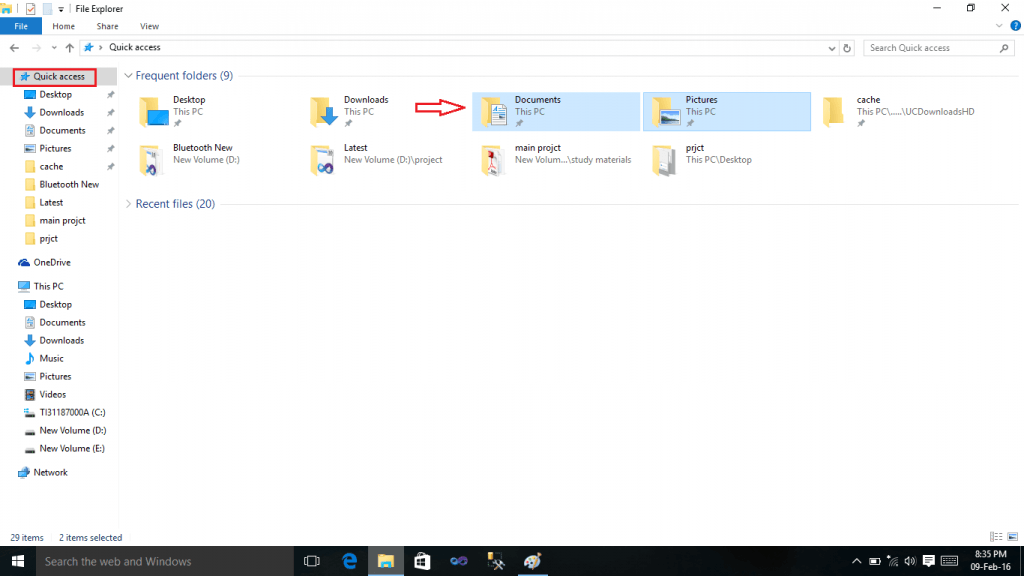Open the File menu
Image resolution: width=1024 pixels, height=576 pixels.
pos(20,26)
